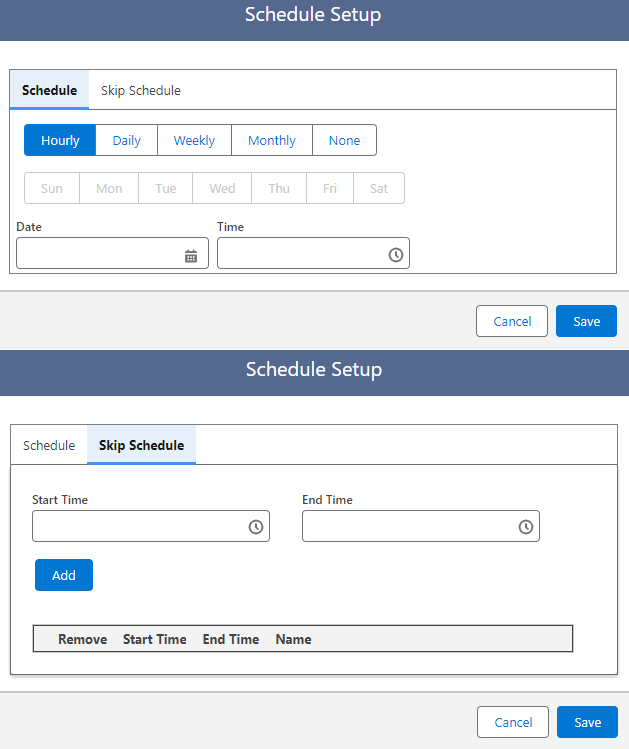This screenshot has width=629, height=749.
Task: Toggle the Sun day button
Action: coord(52,188)
